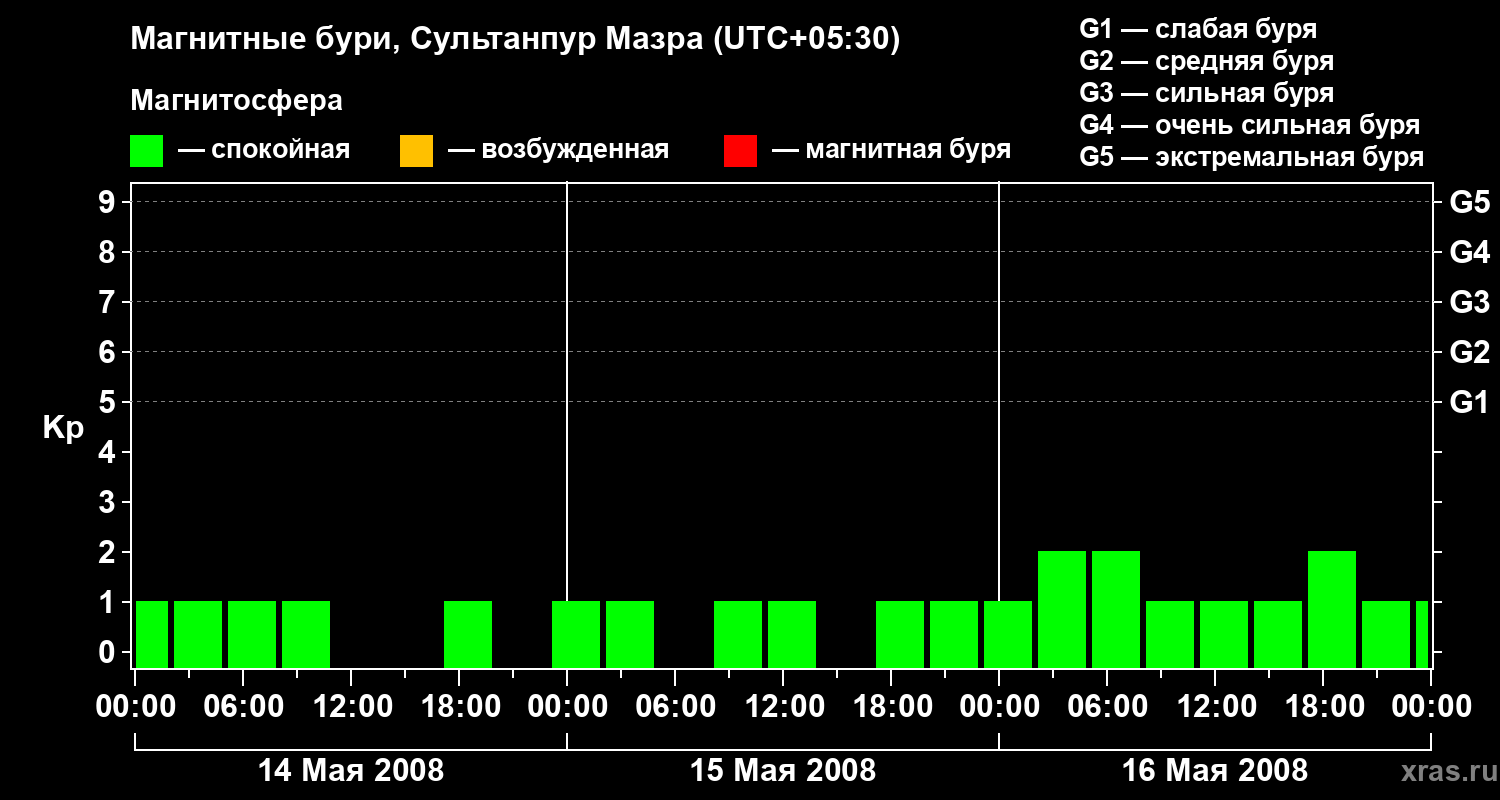This screenshot has width=1500, height=800.
Task: Click the '14 Мая 2008' date label
Action: (351, 770)
